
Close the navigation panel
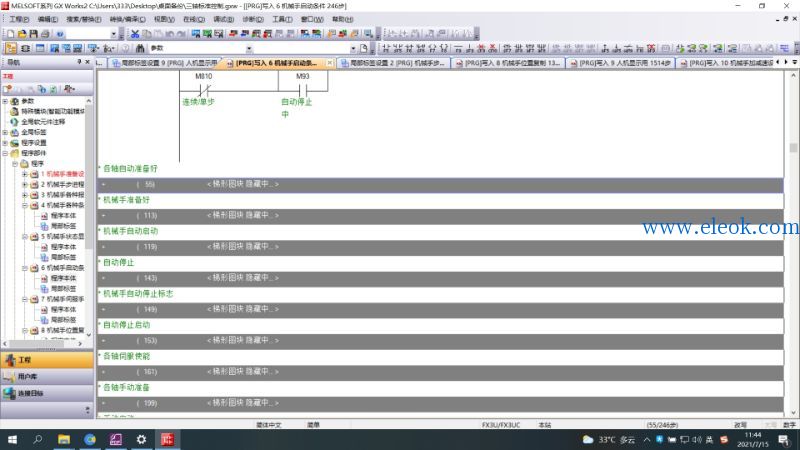coord(87,62)
